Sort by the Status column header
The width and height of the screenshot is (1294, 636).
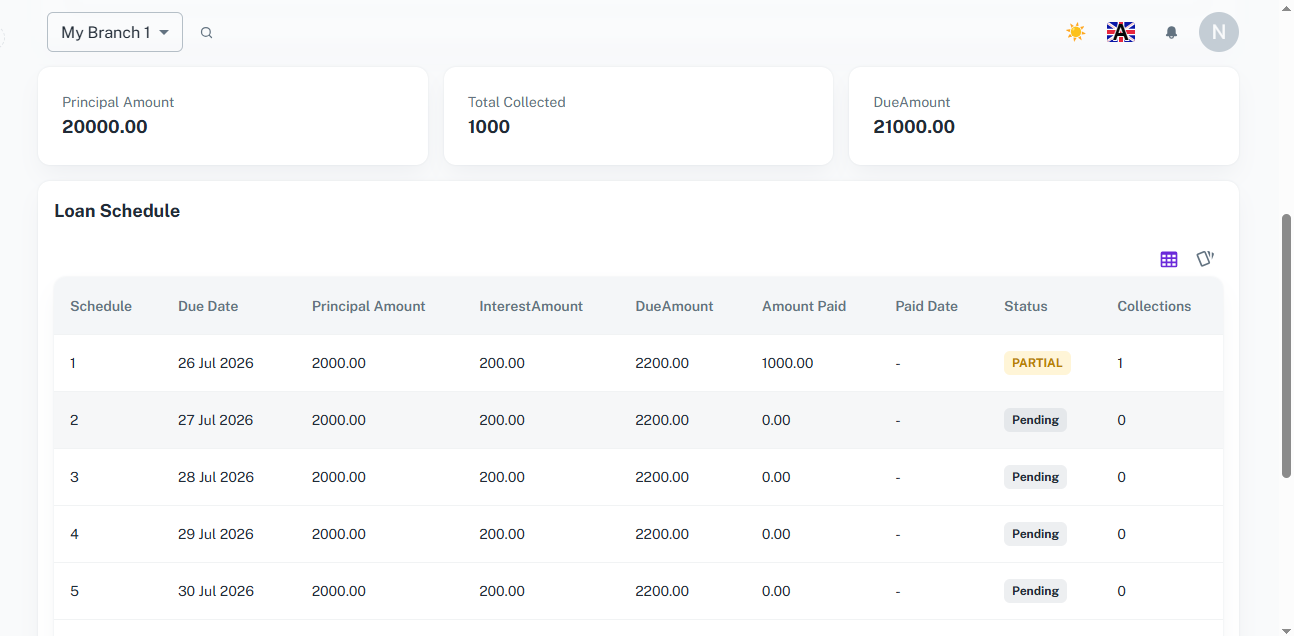(x=1026, y=306)
